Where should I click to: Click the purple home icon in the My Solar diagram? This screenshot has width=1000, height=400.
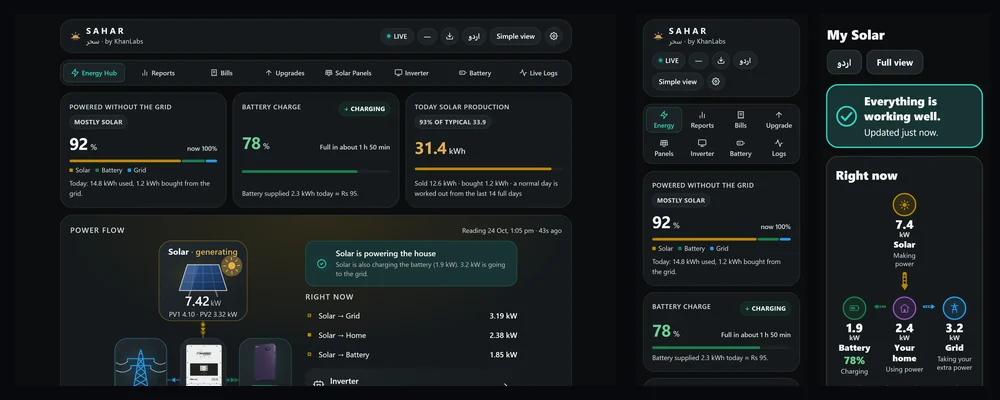coord(904,308)
